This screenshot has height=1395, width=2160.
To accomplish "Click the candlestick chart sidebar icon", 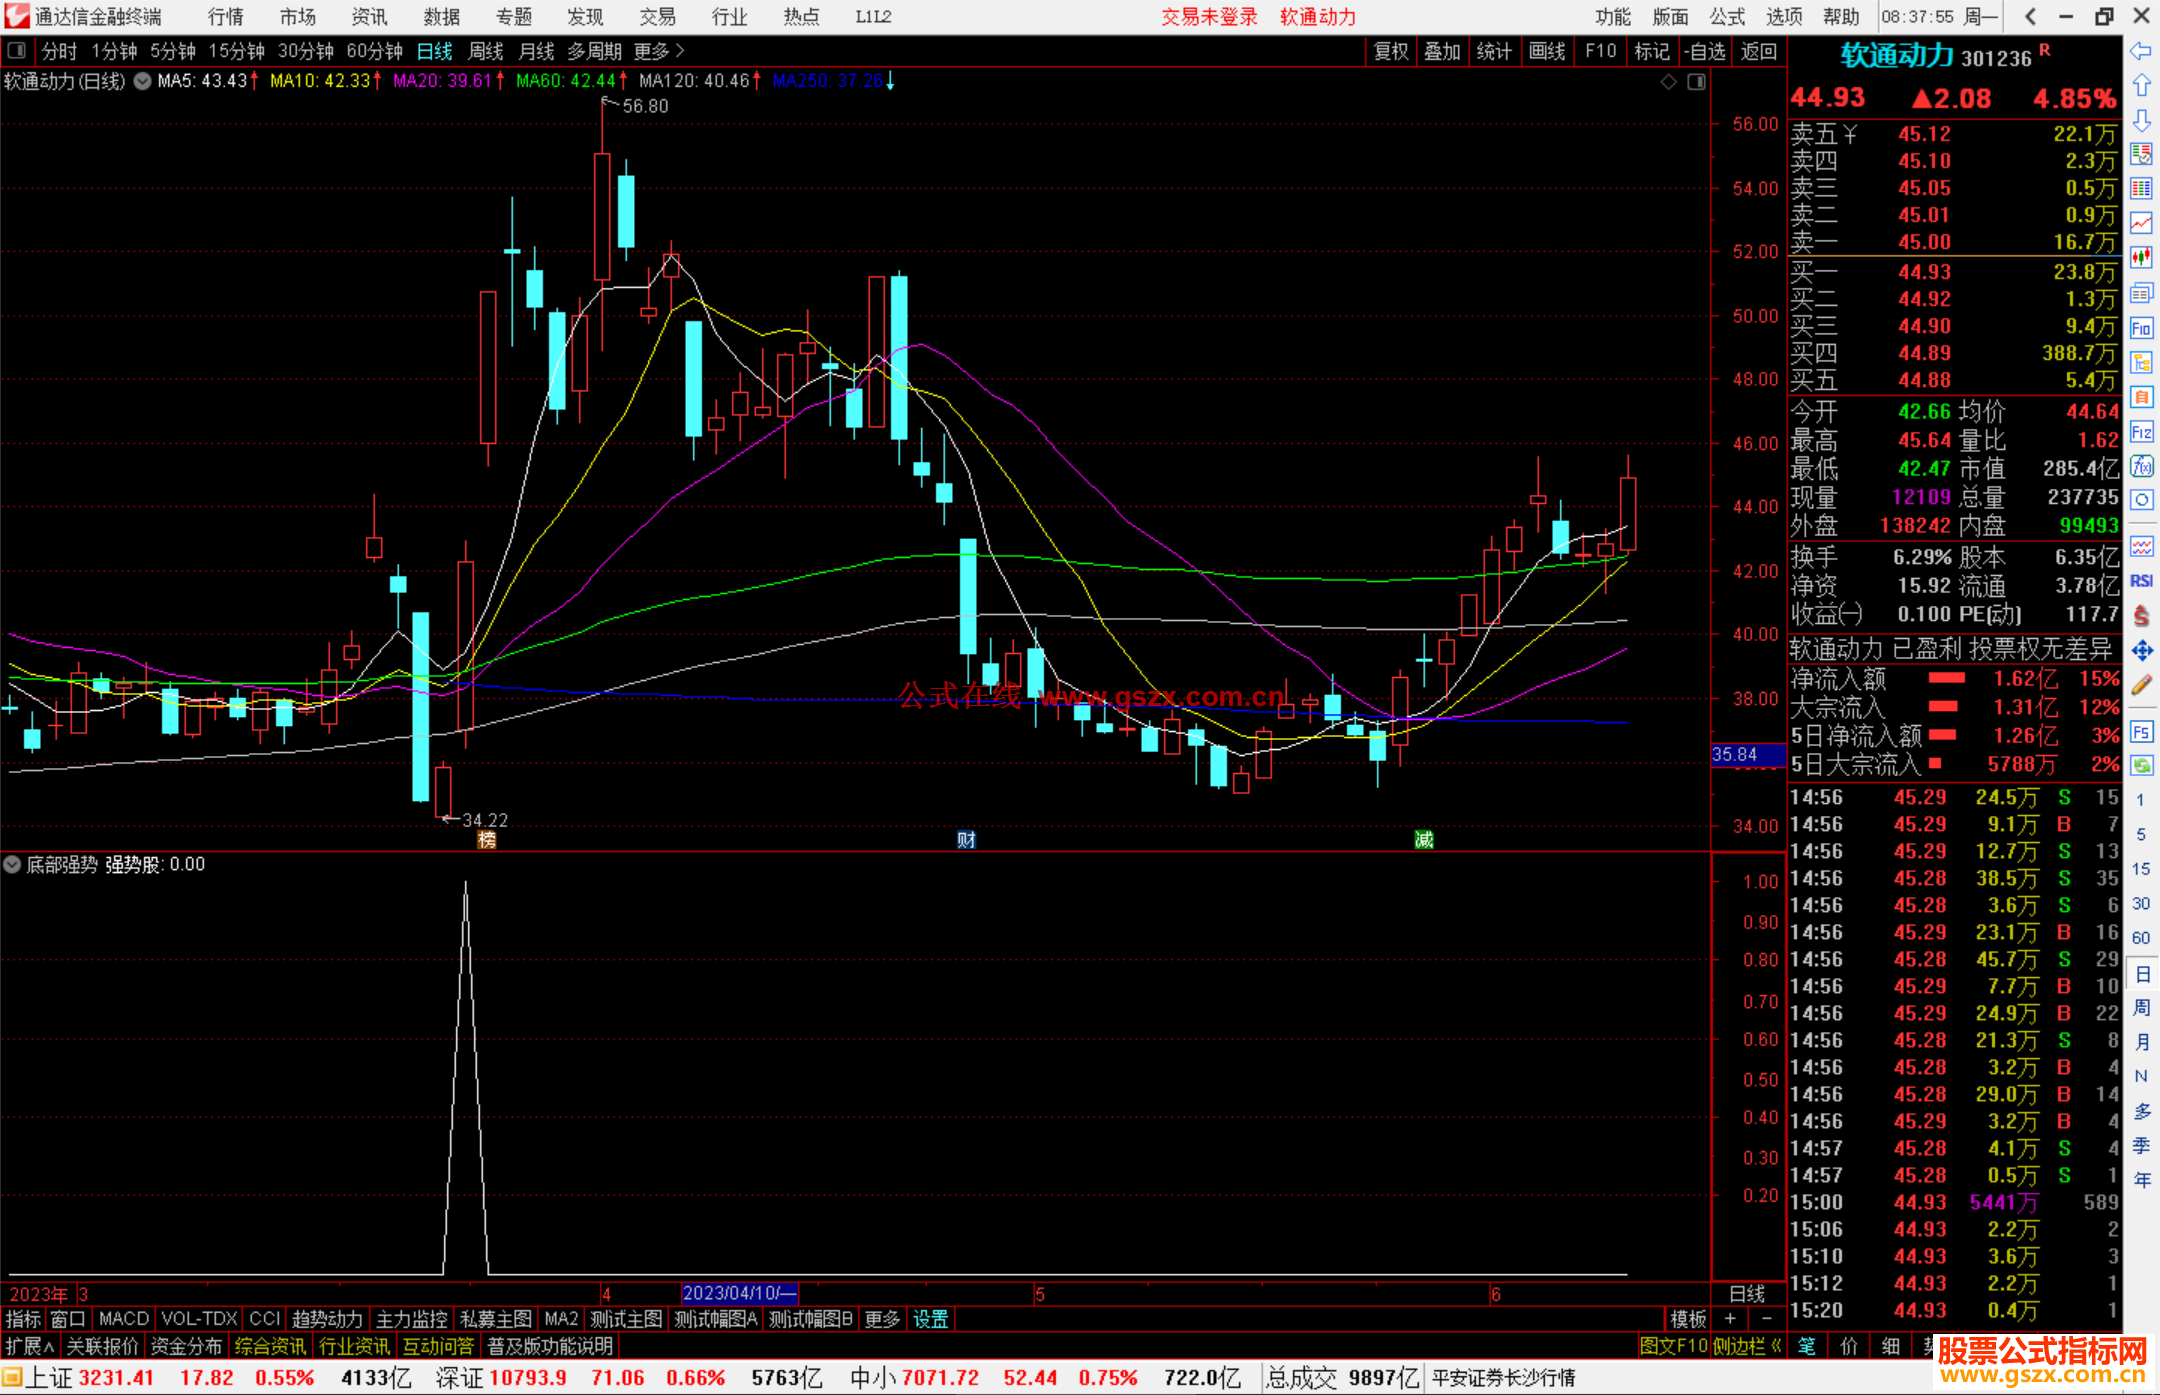I will tap(2141, 257).
